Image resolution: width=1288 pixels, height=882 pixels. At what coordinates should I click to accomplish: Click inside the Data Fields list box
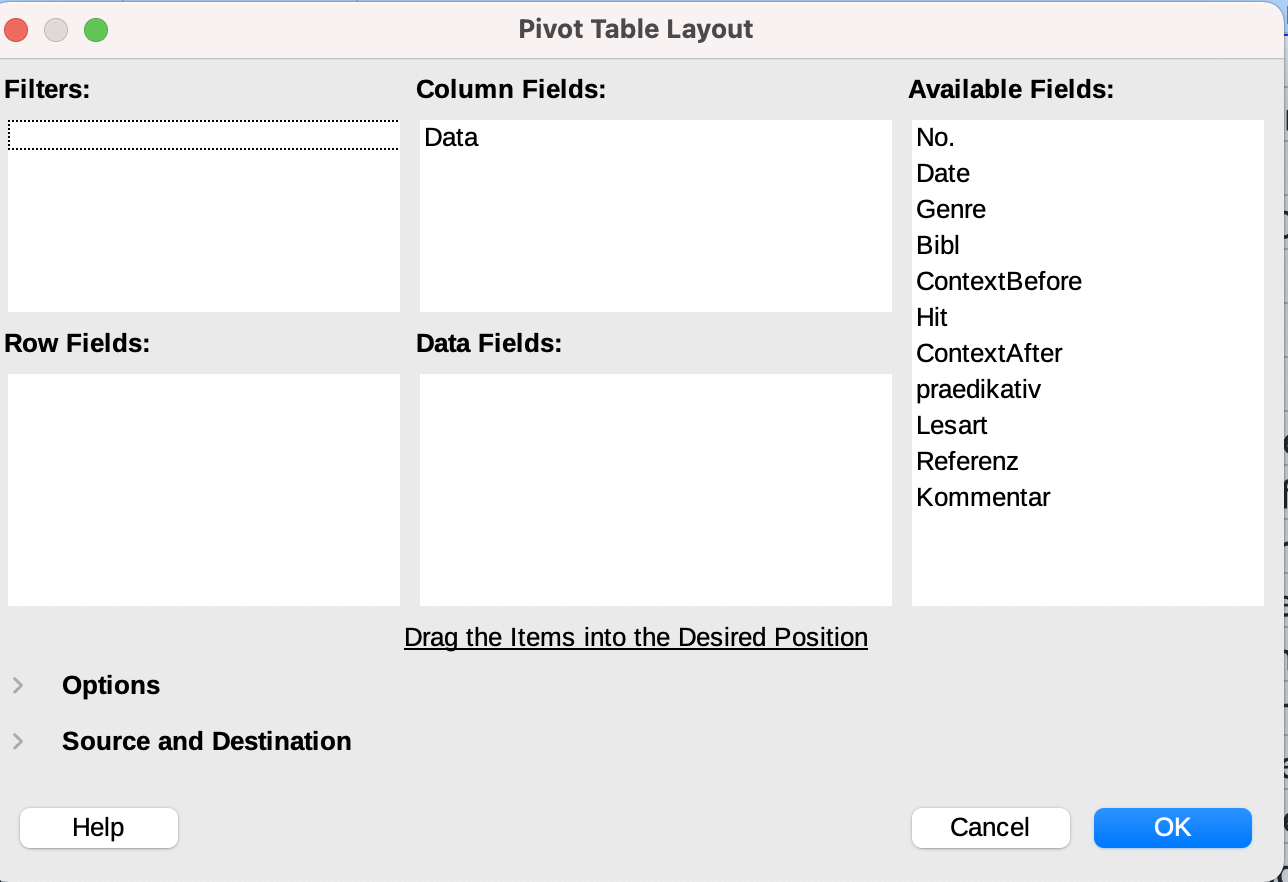click(655, 490)
